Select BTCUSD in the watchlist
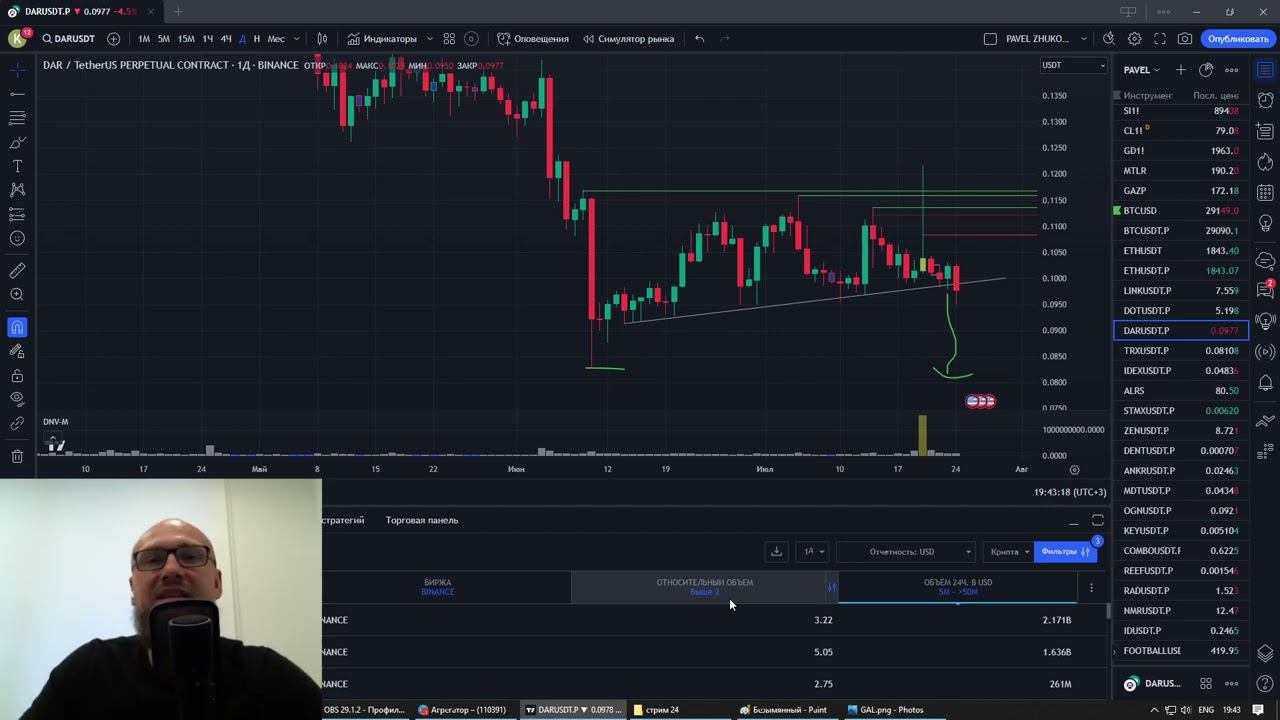This screenshot has height=720, width=1280. pos(1181,211)
